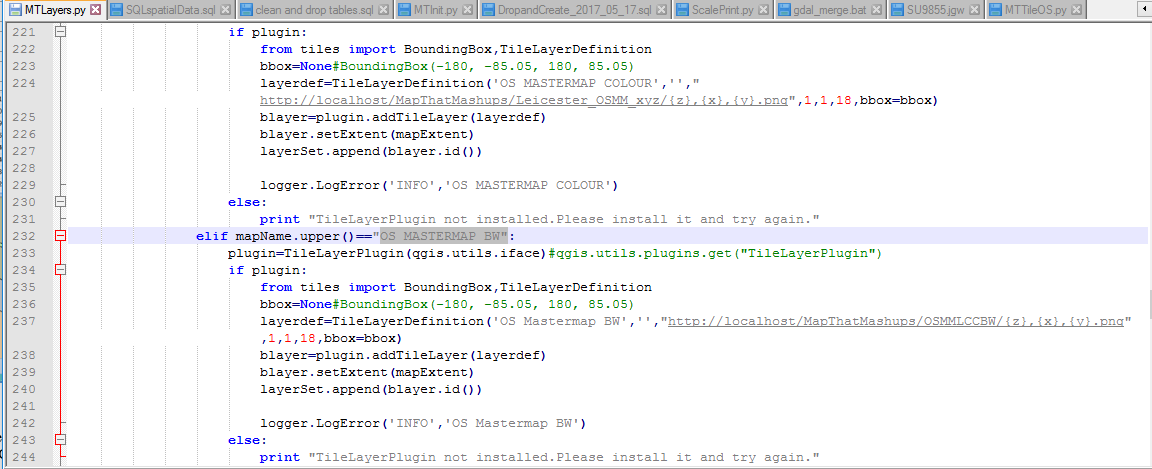Click the print statement on line 244
This screenshot has width=1152, height=469.
(539, 457)
